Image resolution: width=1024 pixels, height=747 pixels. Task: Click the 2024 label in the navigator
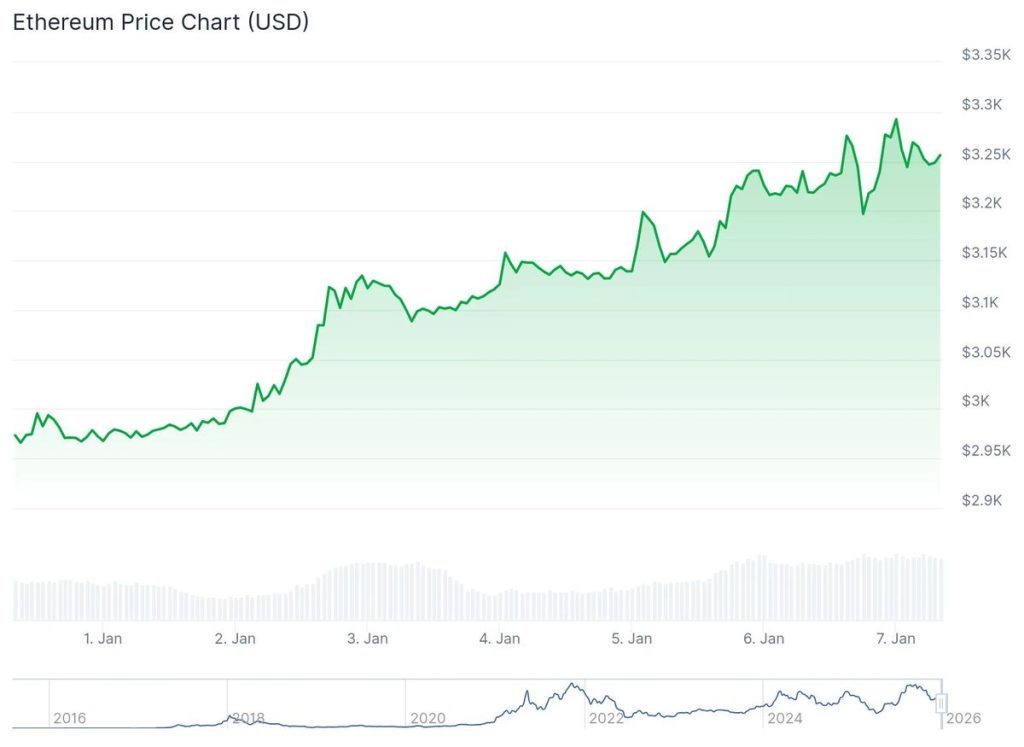pos(784,718)
